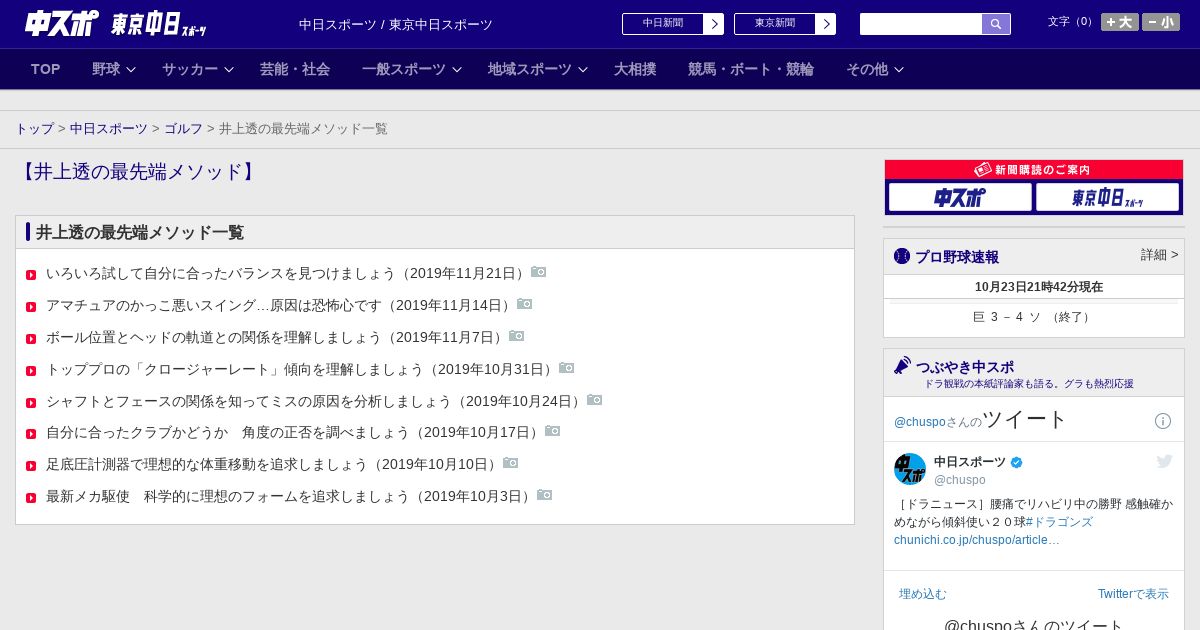Open the 東京新聞 link button
Screen dimensions: 1200x630
(x=785, y=24)
